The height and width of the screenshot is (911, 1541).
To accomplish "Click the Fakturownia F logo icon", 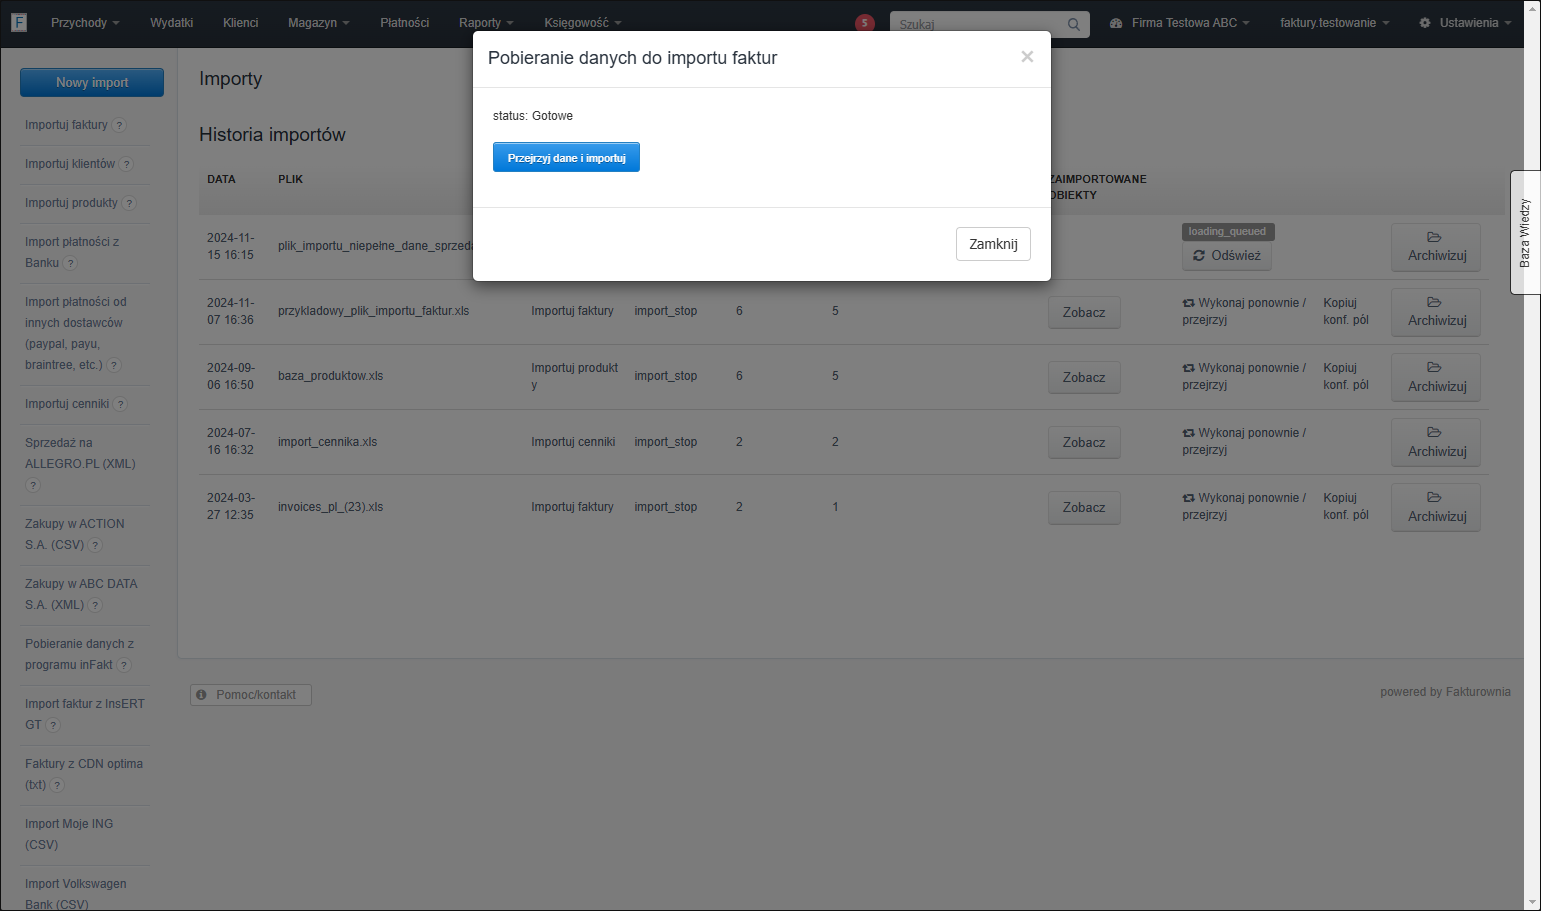I will [x=19, y=22].
